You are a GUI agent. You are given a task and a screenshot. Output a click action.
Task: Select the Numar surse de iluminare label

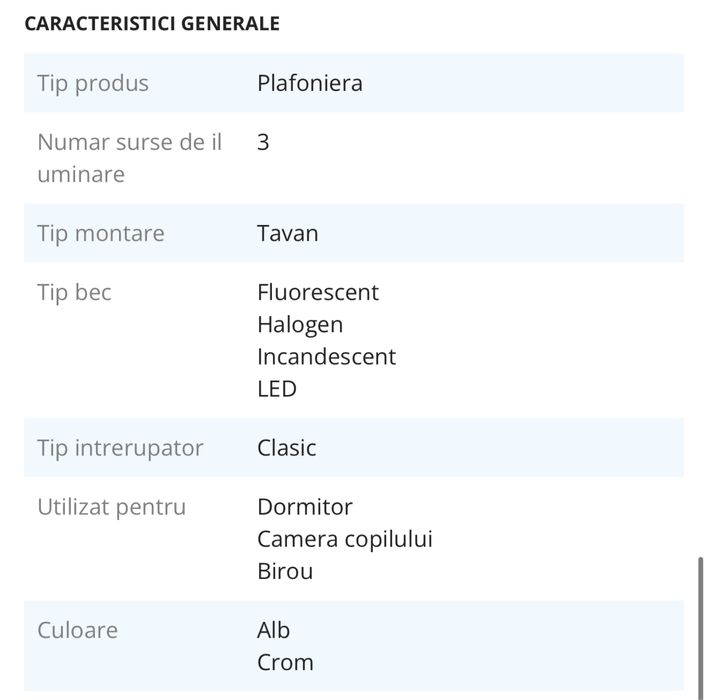[x=130, y=158]
